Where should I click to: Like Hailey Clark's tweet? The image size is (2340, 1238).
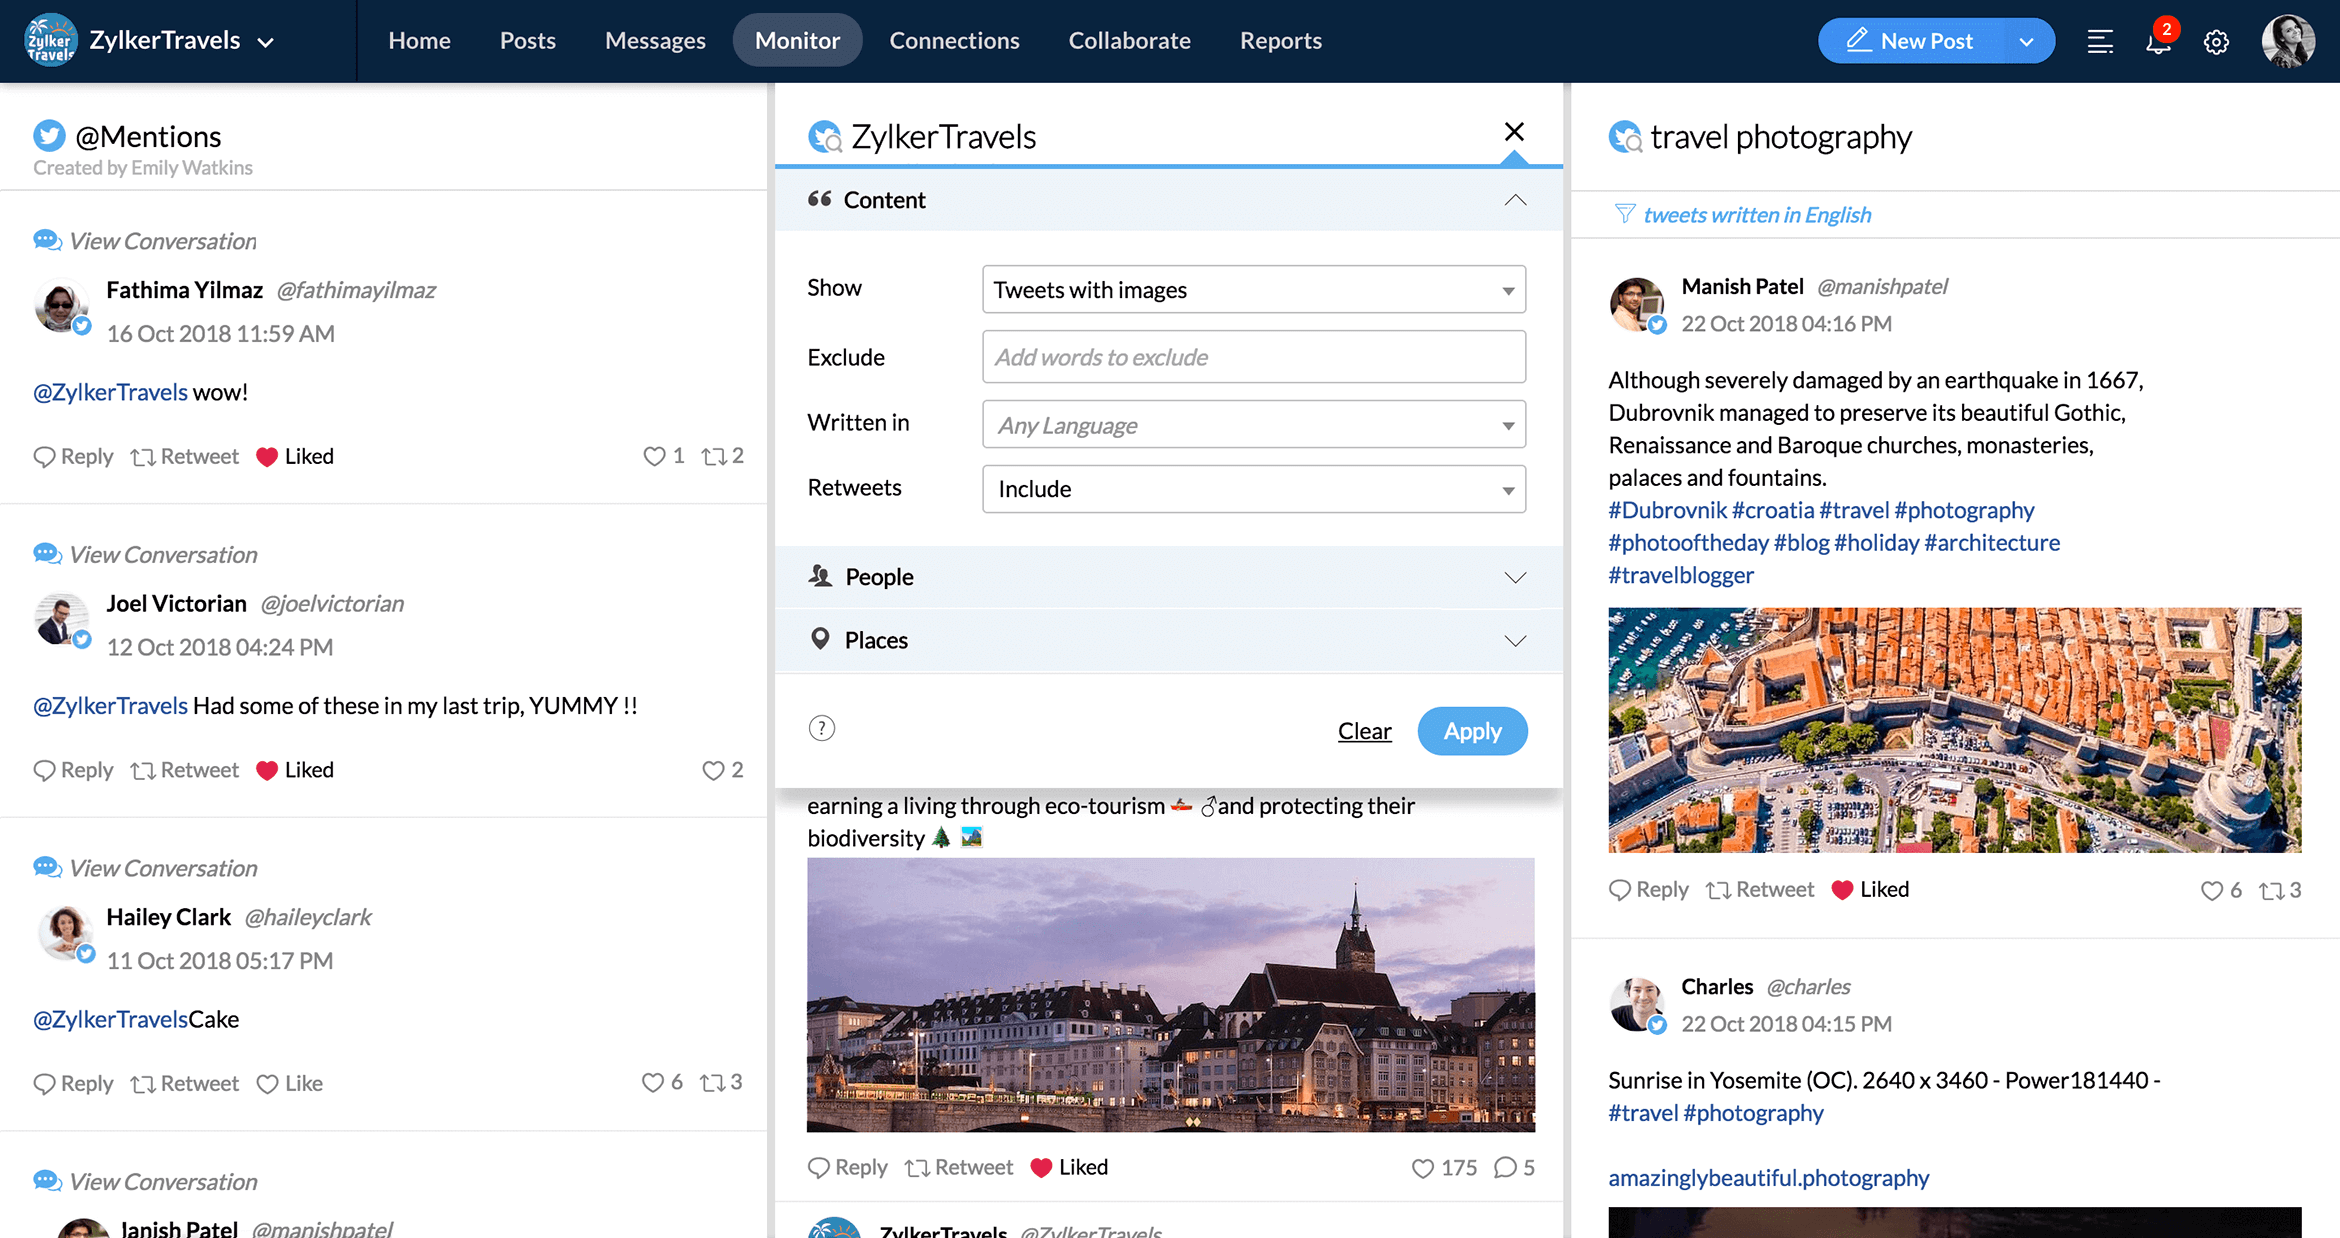(289, 1083)
